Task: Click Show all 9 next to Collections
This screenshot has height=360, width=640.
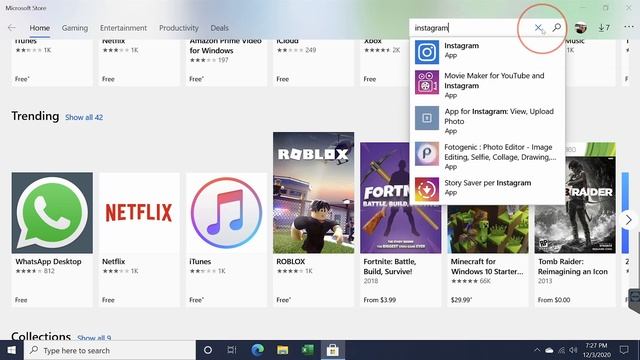Action: point(94,338)
